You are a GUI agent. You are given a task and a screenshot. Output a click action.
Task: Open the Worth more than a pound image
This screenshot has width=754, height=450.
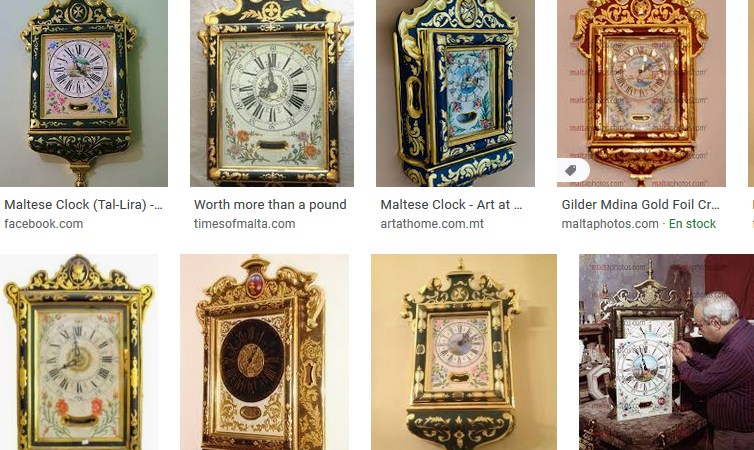click(272, 93)
